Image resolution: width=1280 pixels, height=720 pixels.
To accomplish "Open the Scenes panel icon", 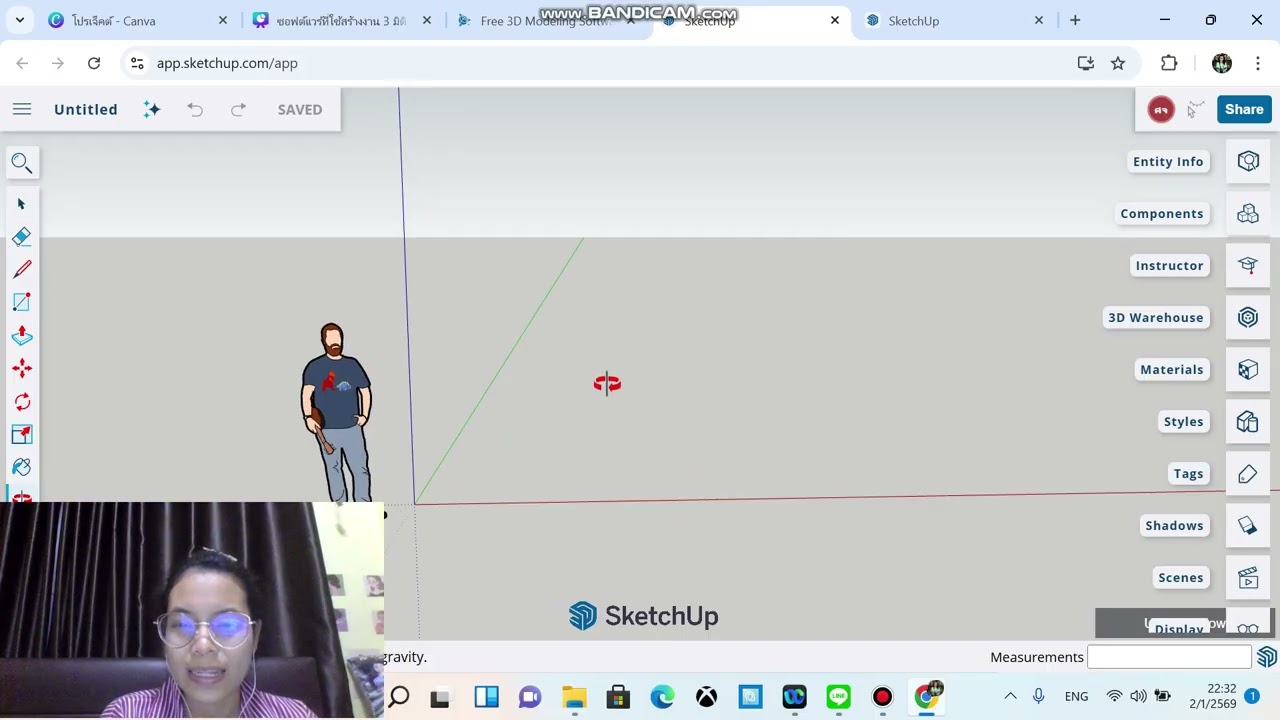I will 1248,577.
